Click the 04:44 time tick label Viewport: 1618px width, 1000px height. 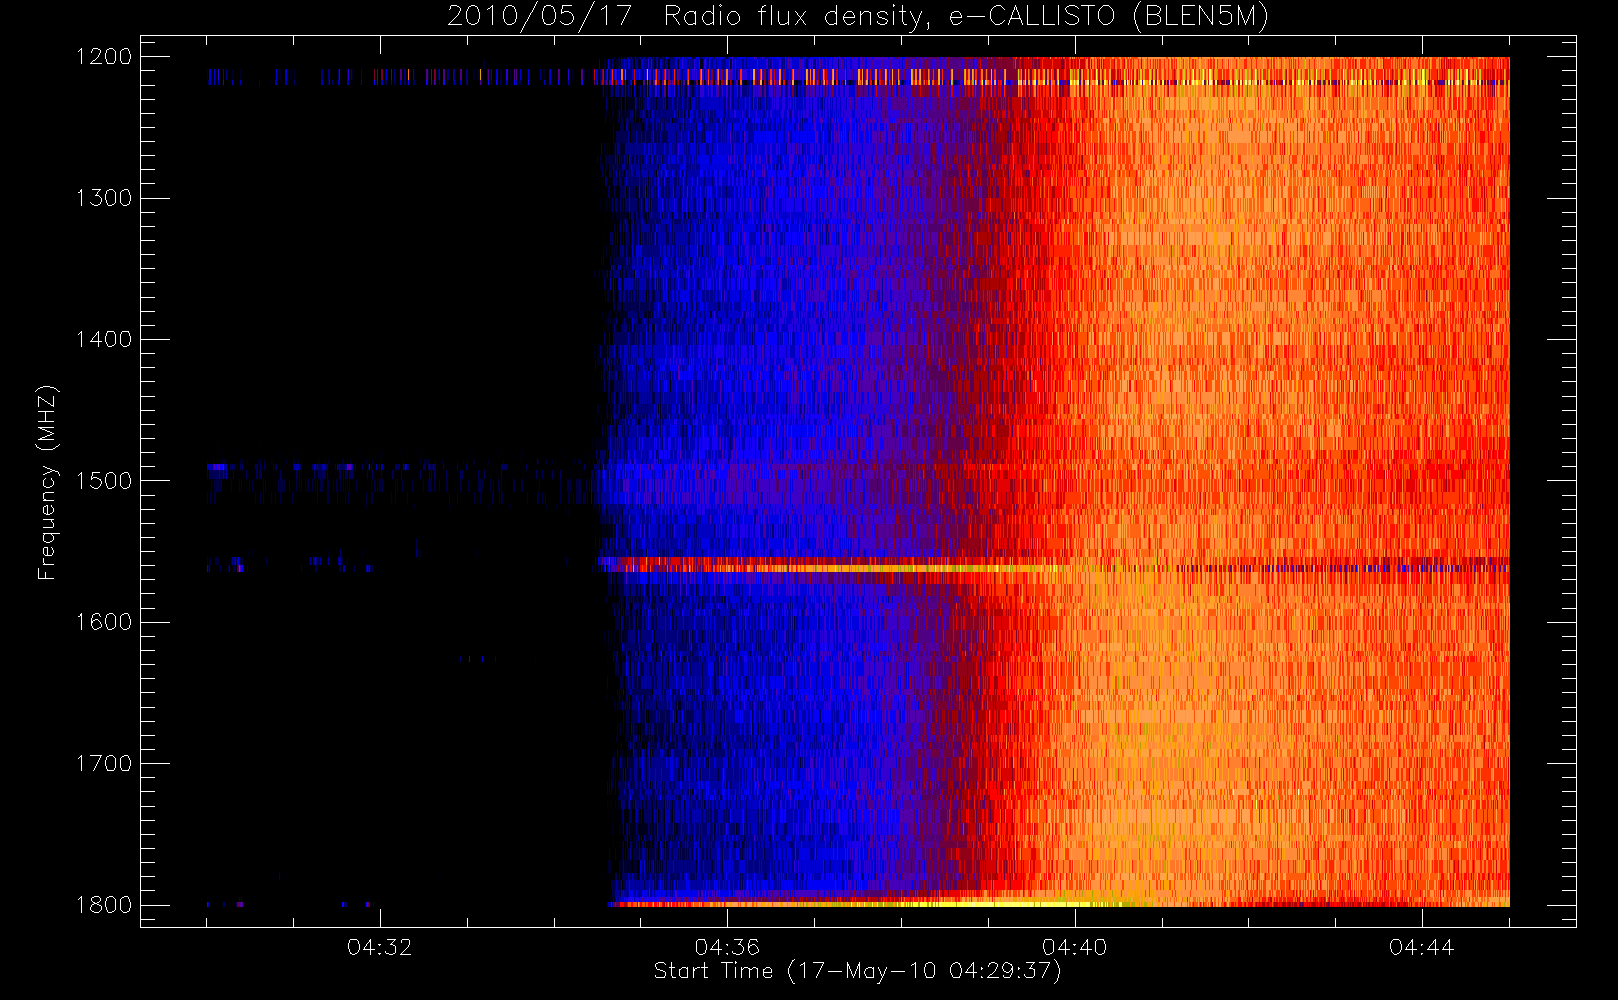[x=1422, y=947]
